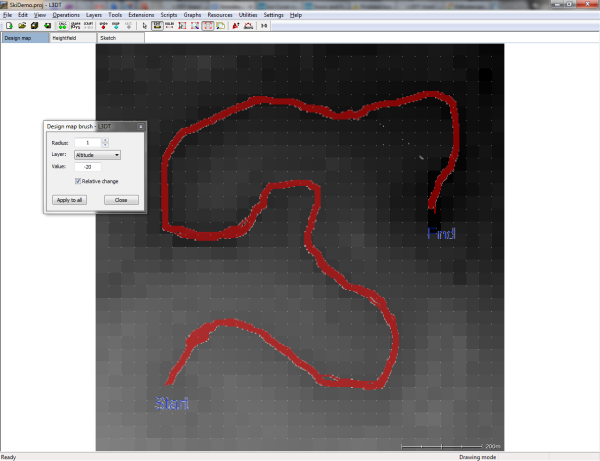Image resolution: width=600 pixels, height=461 pixels.
Task: Increase Radius with the up spinner arrow
Action: tap(105, 141)
